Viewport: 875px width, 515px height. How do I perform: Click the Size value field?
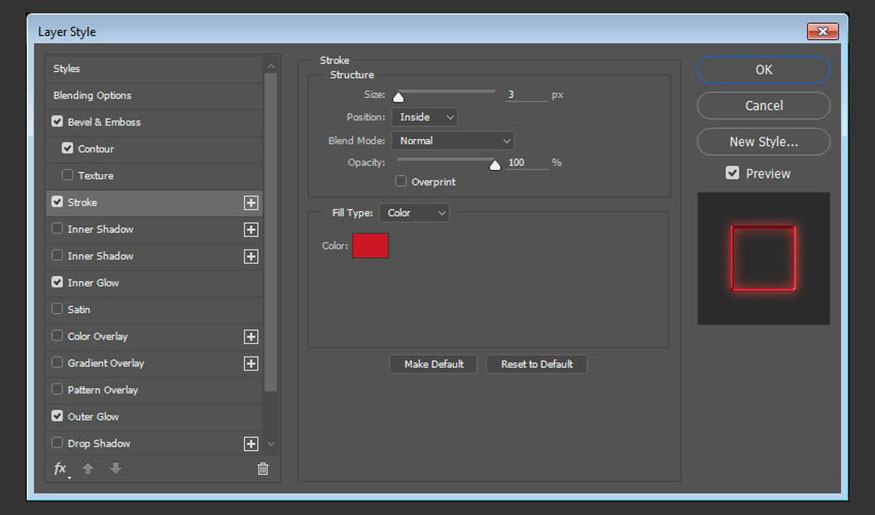[527, 95]
